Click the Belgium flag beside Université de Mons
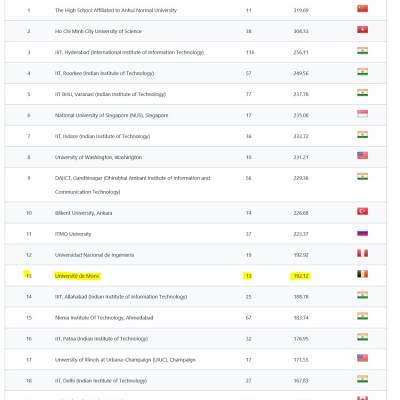This screenshot has width=400, height=400. click(x=362, y=274)
